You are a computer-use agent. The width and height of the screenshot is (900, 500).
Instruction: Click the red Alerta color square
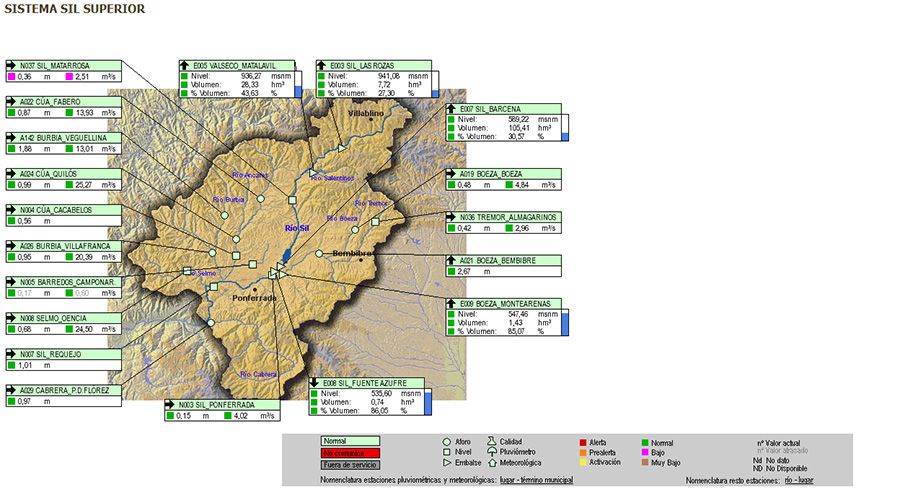pos(583,441)
